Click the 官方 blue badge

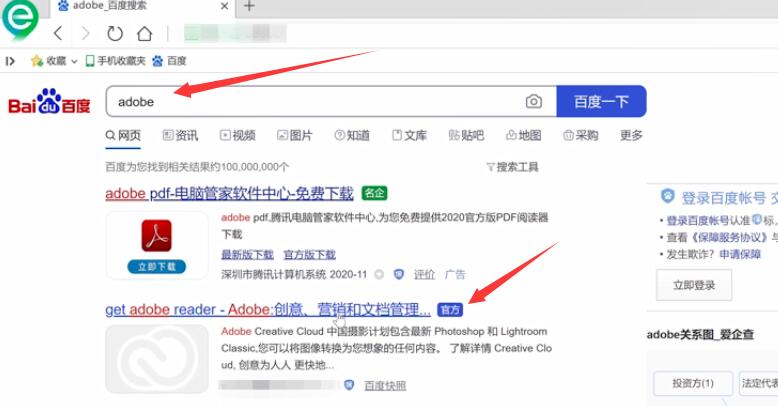click(x=450, y=310)
